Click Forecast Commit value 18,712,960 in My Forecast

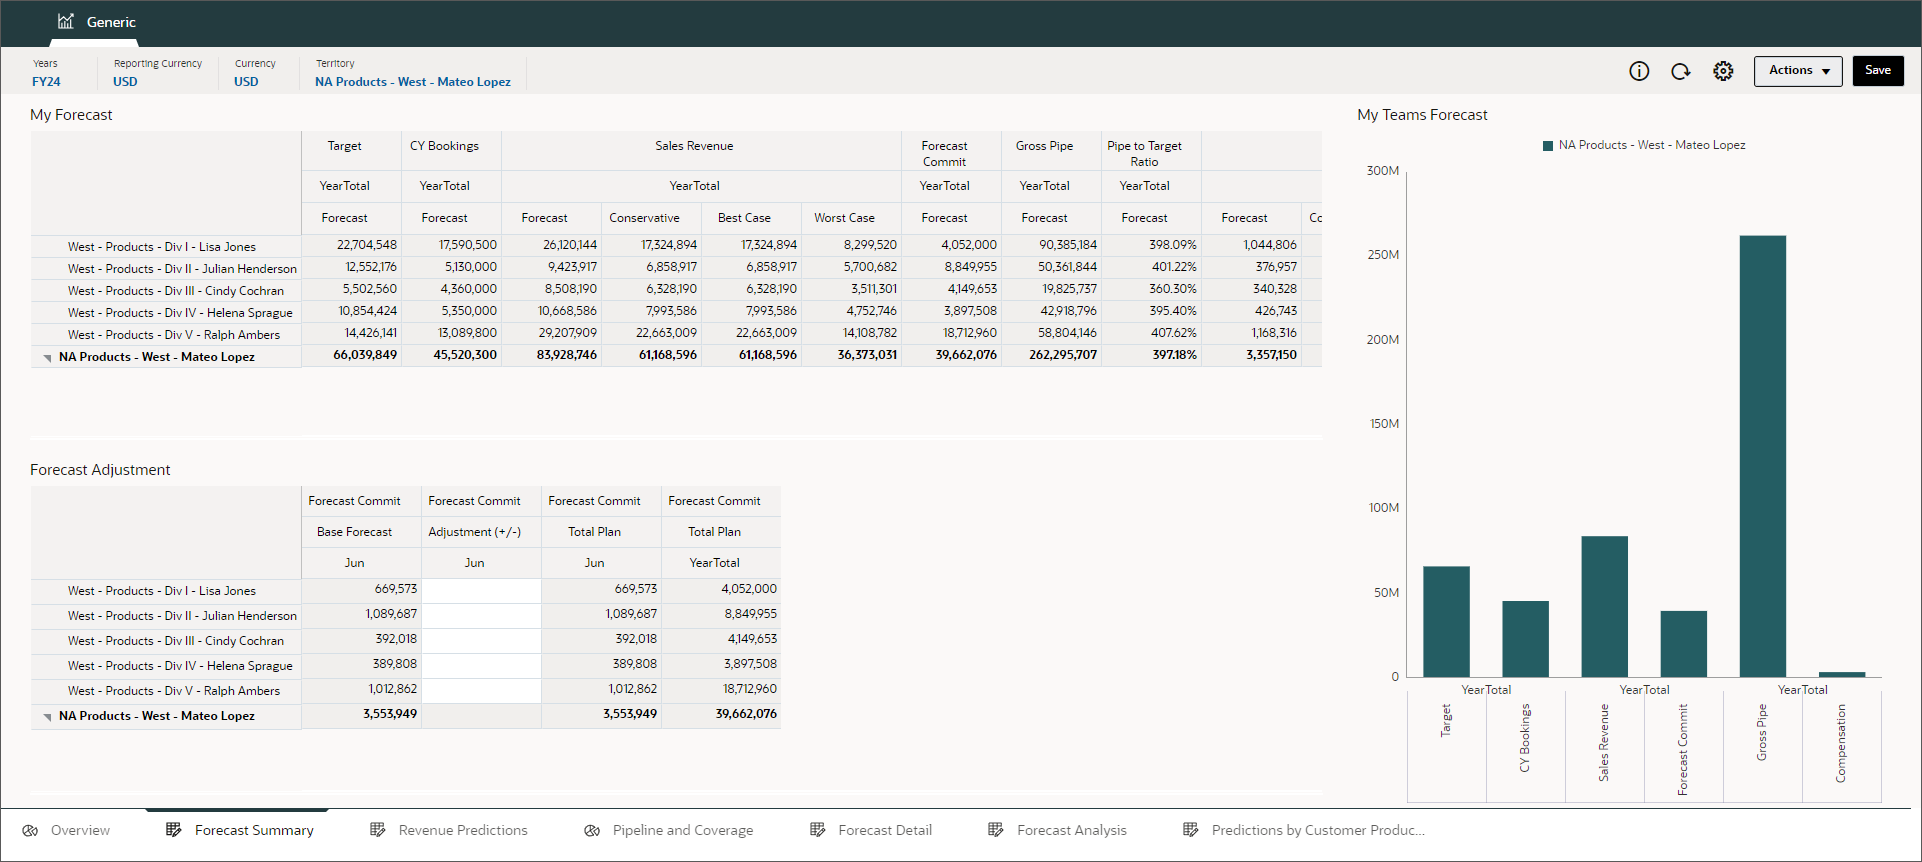pos(970,333)
